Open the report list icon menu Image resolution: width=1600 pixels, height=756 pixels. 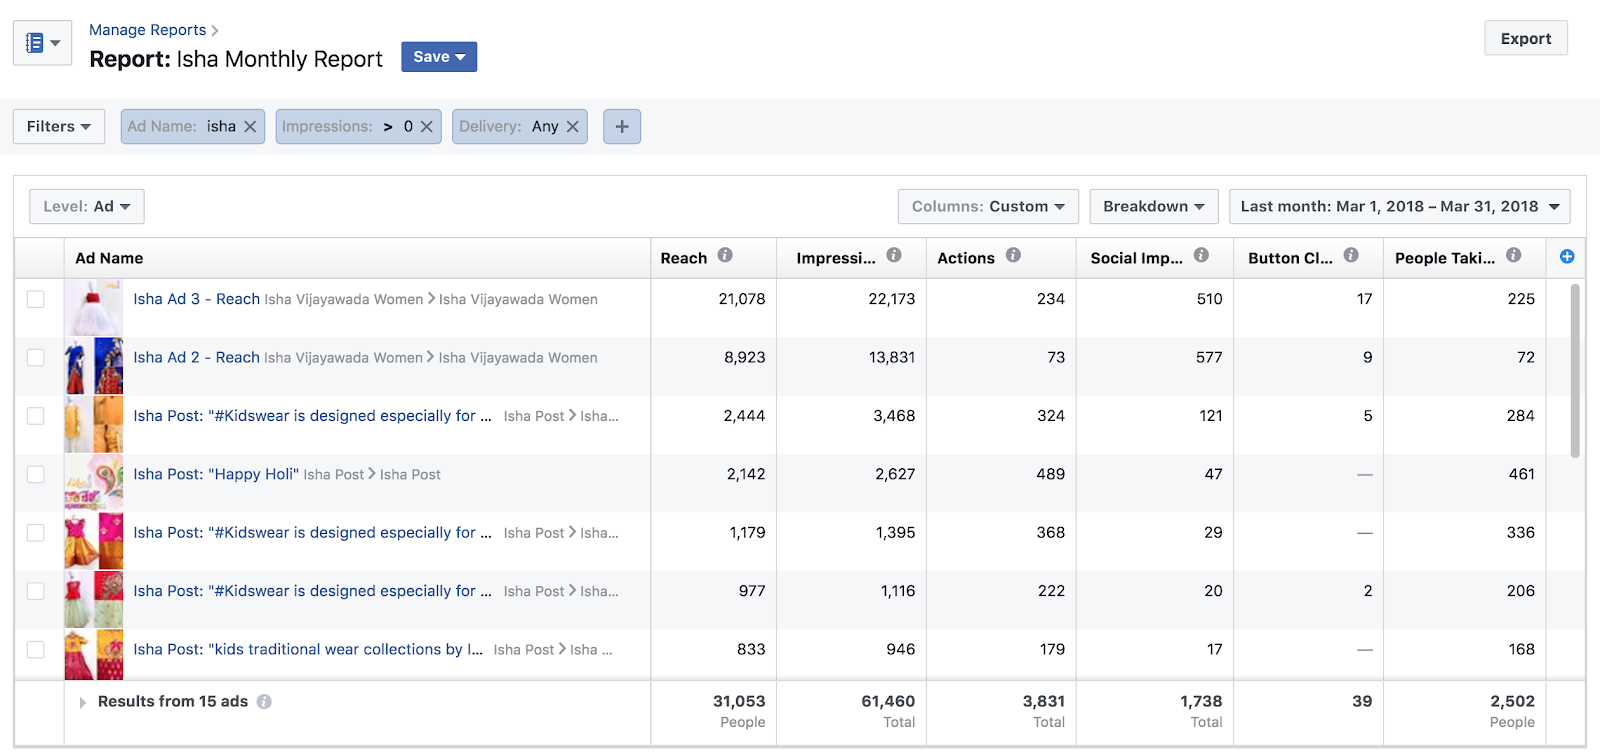point(42,43)
